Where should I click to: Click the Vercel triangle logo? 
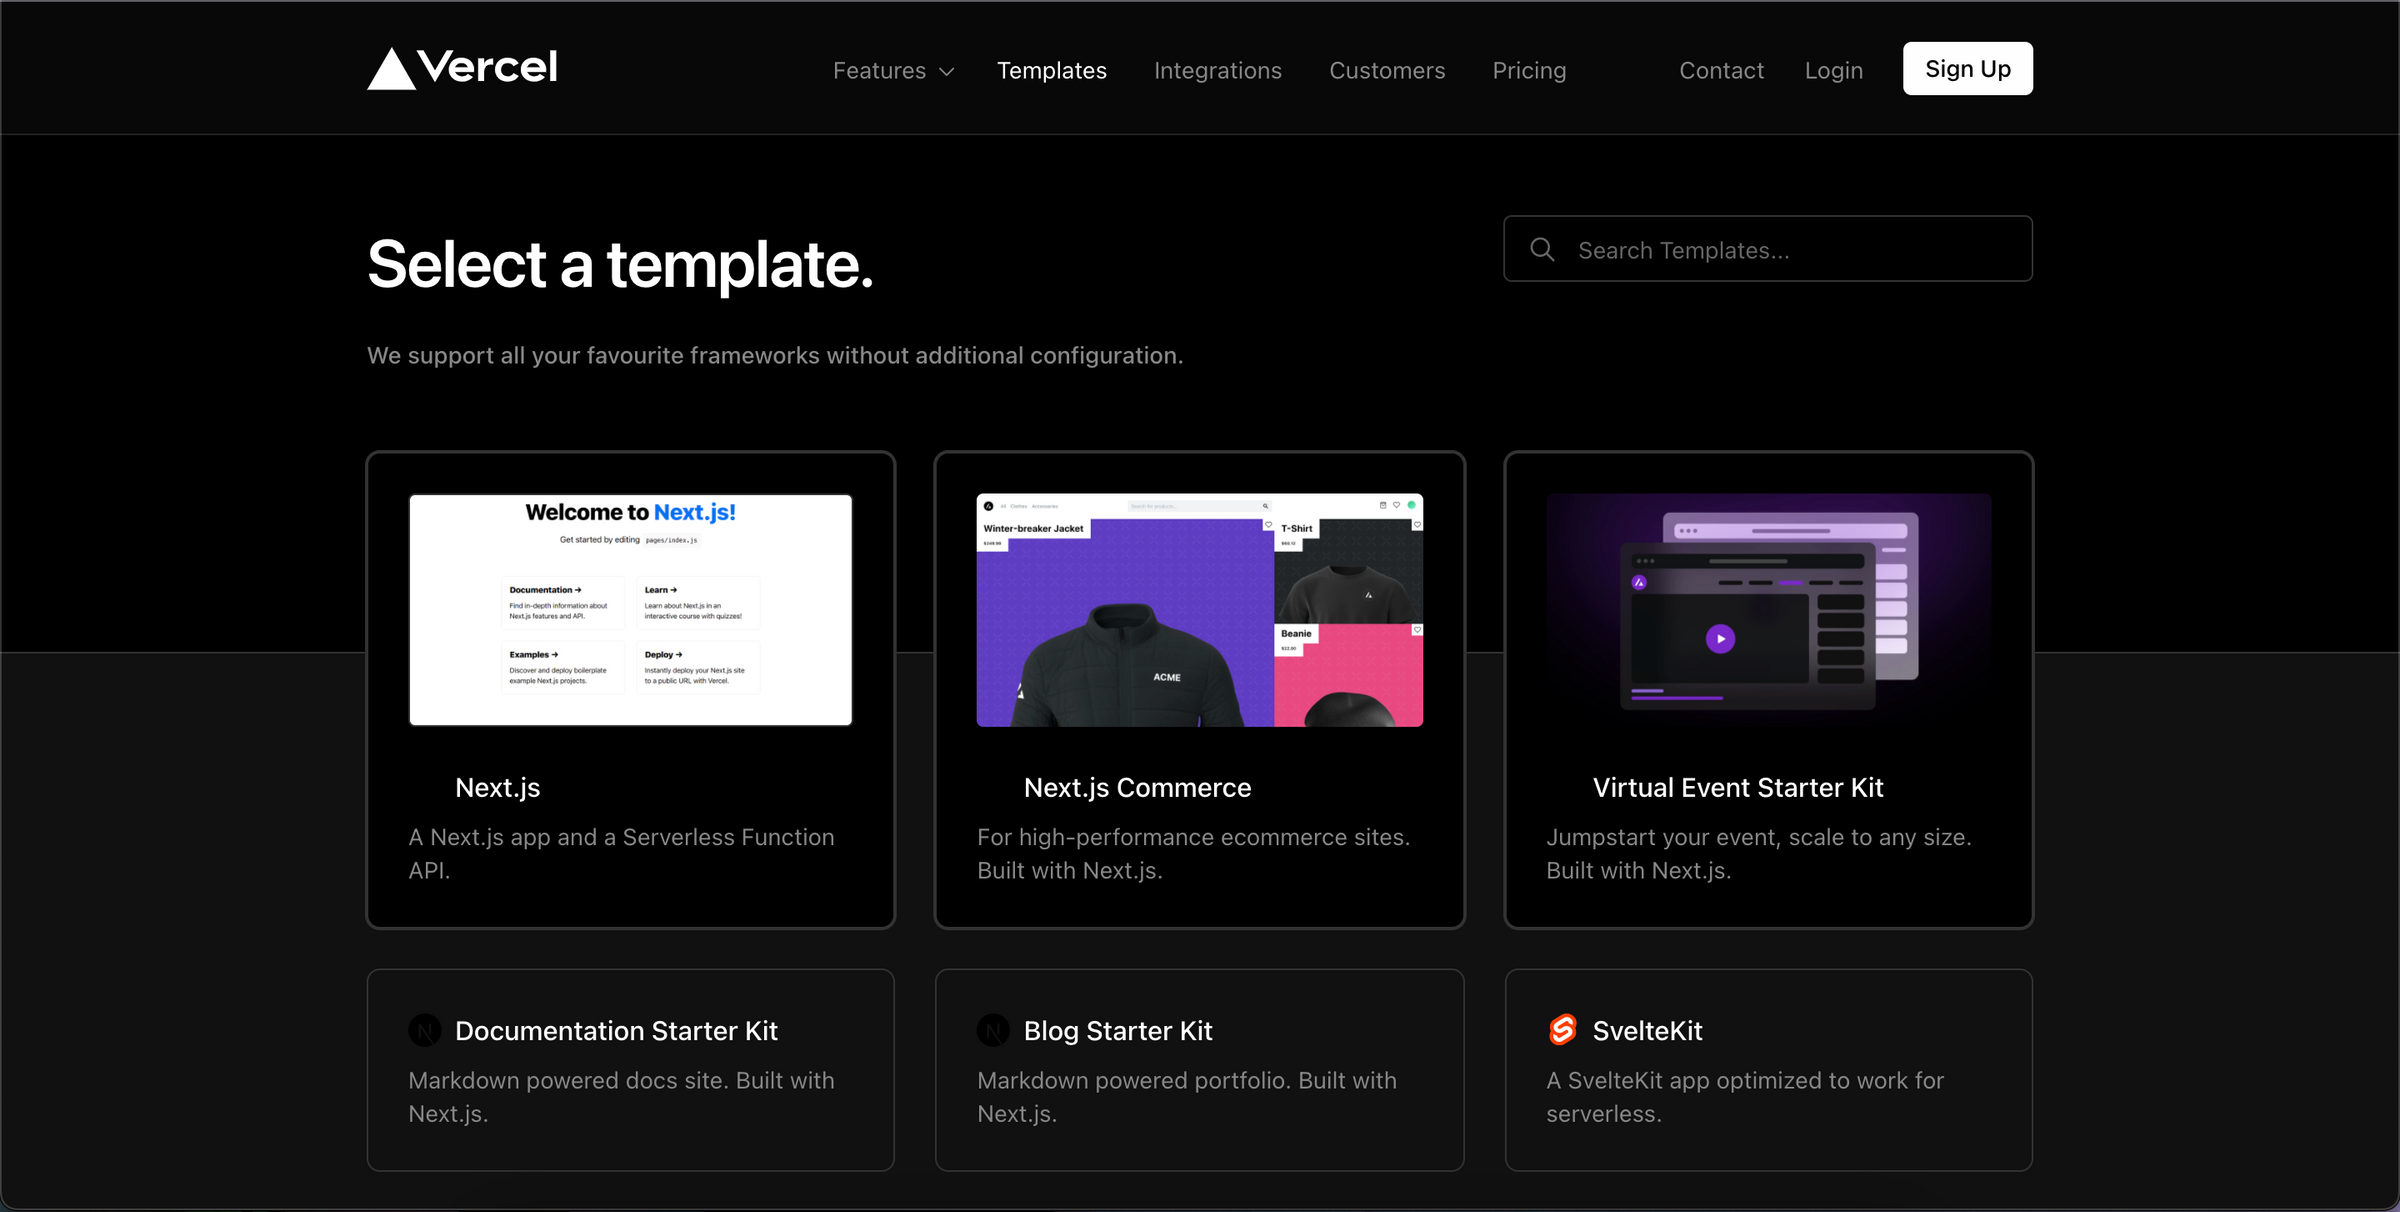coord(390,67)
